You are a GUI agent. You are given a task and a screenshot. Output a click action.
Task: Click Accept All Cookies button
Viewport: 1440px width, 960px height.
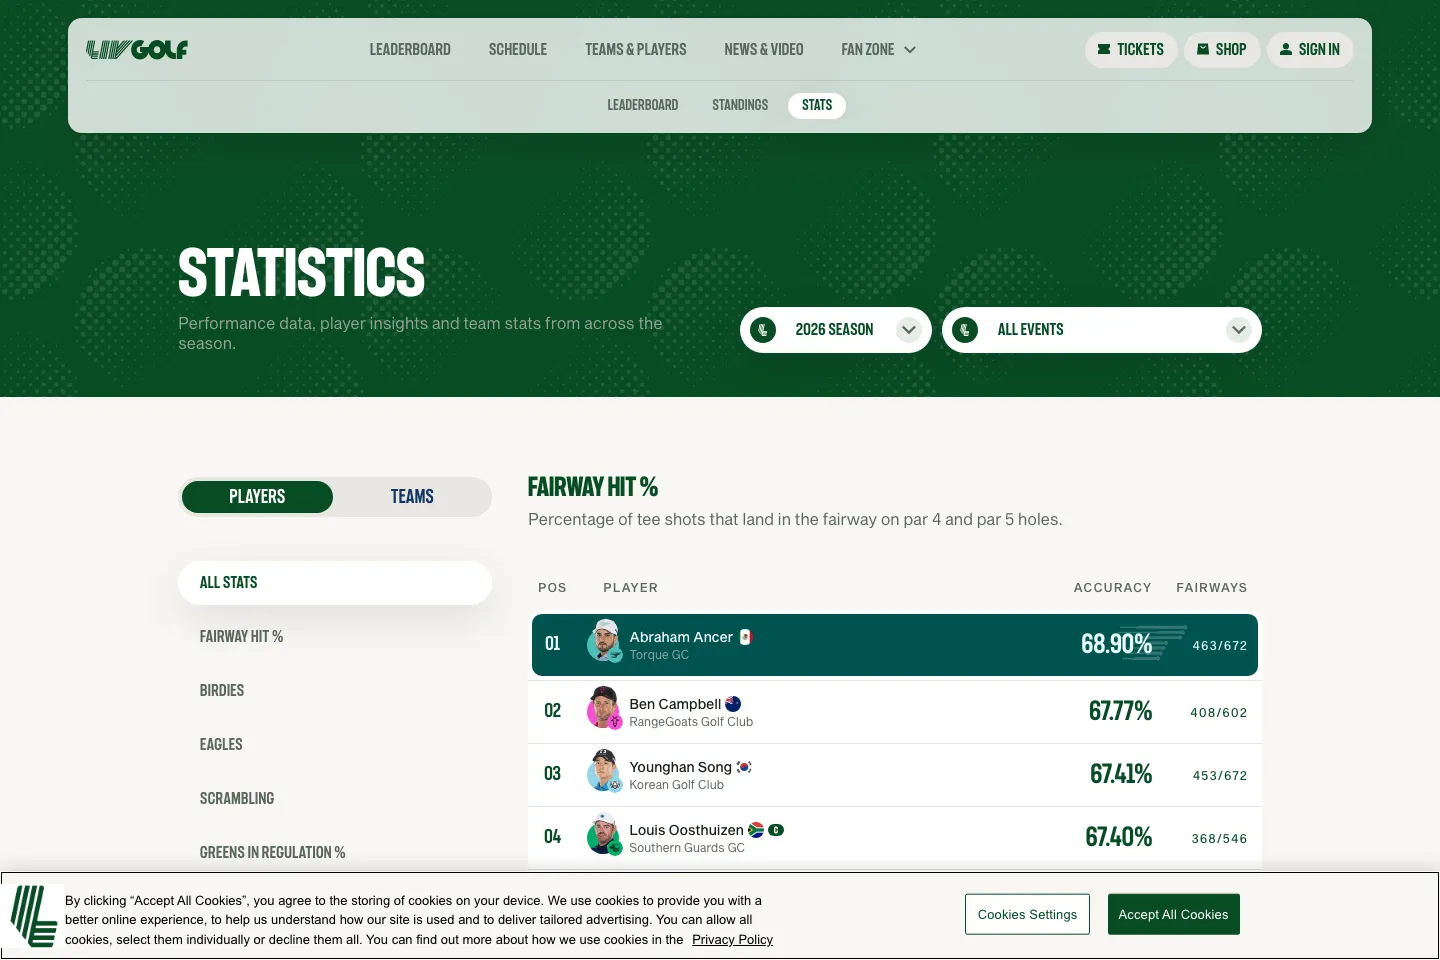1173,914
